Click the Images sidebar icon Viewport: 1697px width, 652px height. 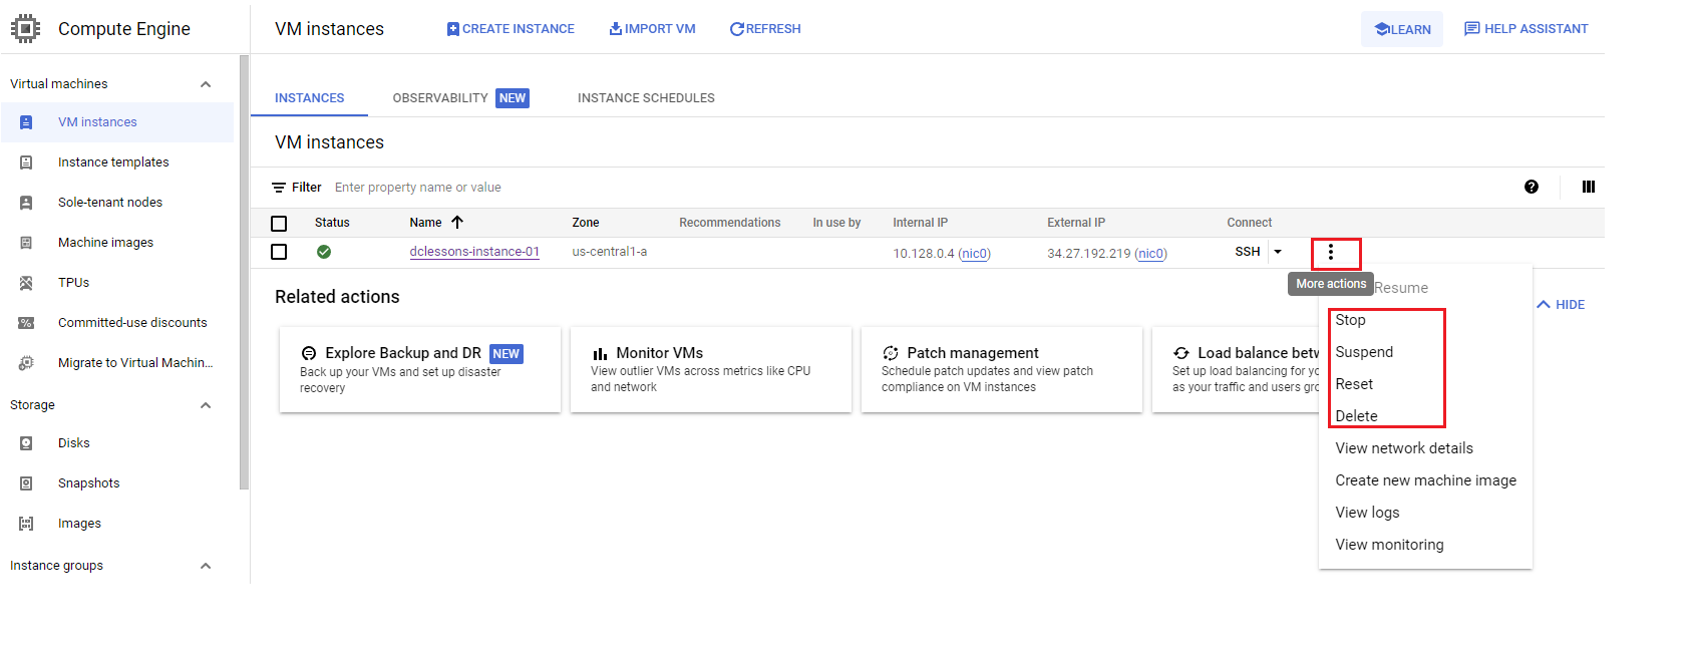(26, 523)
